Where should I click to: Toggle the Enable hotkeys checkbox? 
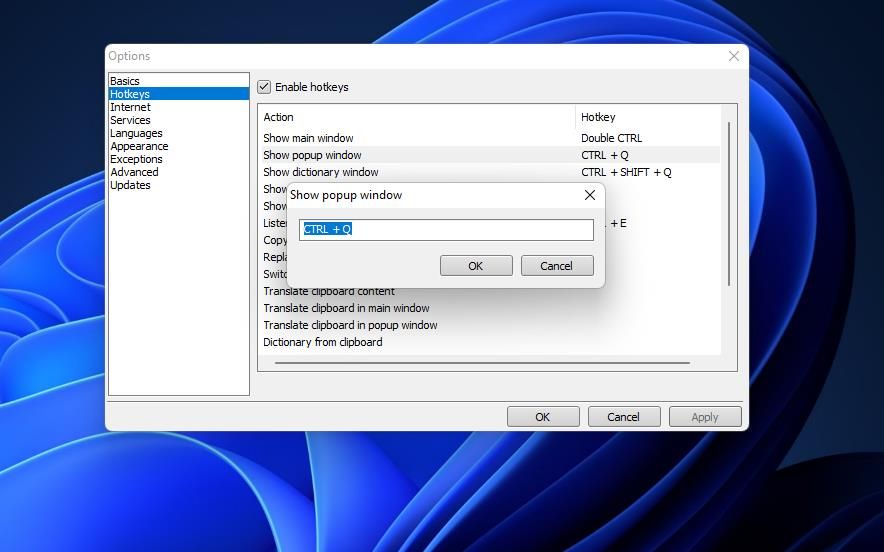(264, 87)
